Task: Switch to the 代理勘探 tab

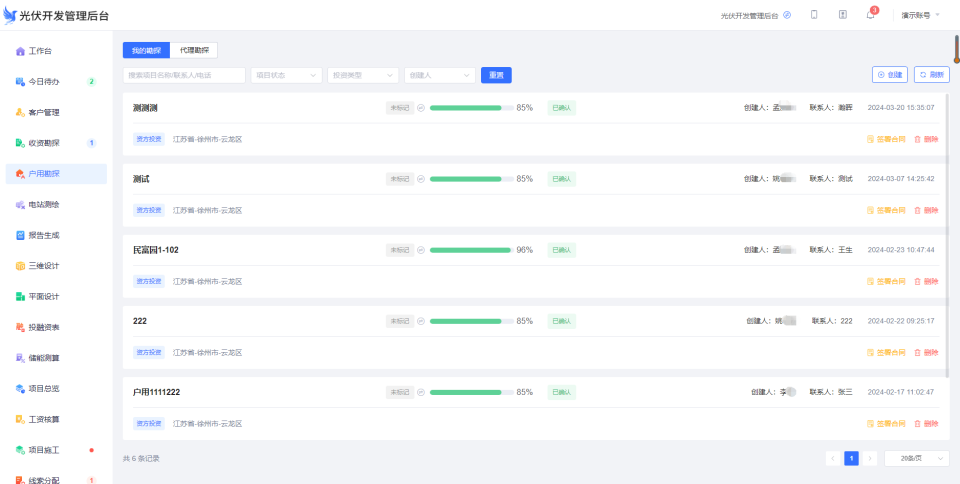Action: (194, 50)
